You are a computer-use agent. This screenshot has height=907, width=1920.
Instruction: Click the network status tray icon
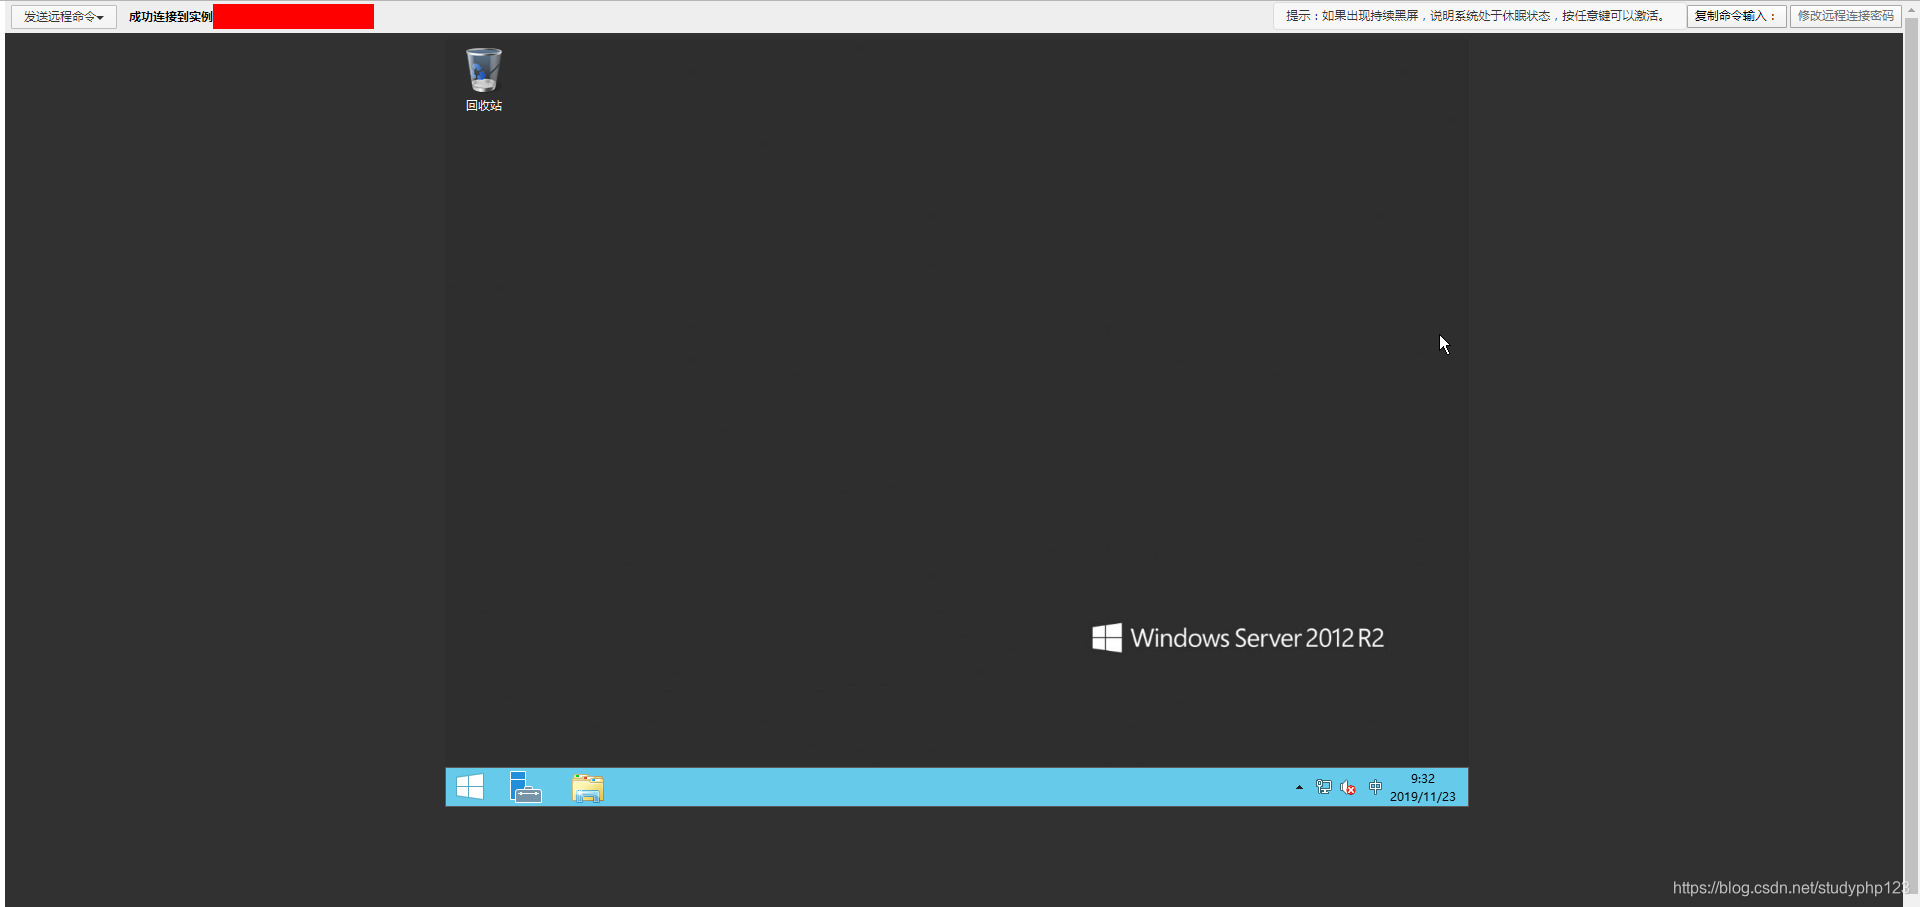1324,788
